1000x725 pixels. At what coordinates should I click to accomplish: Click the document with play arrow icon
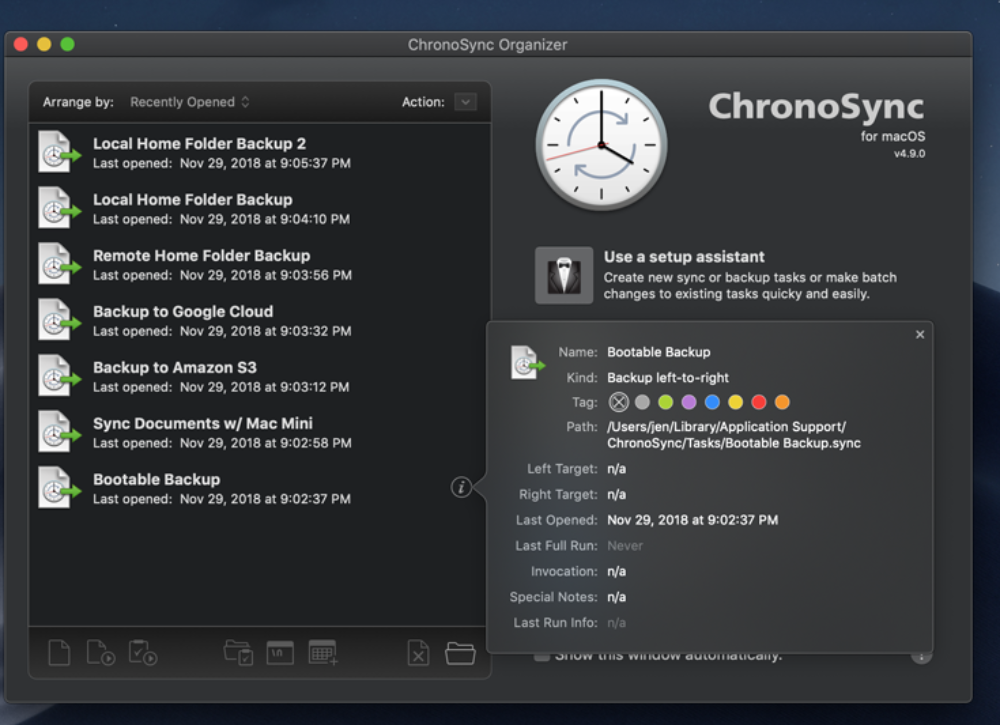pyautogui.click(x=101, y=653)
